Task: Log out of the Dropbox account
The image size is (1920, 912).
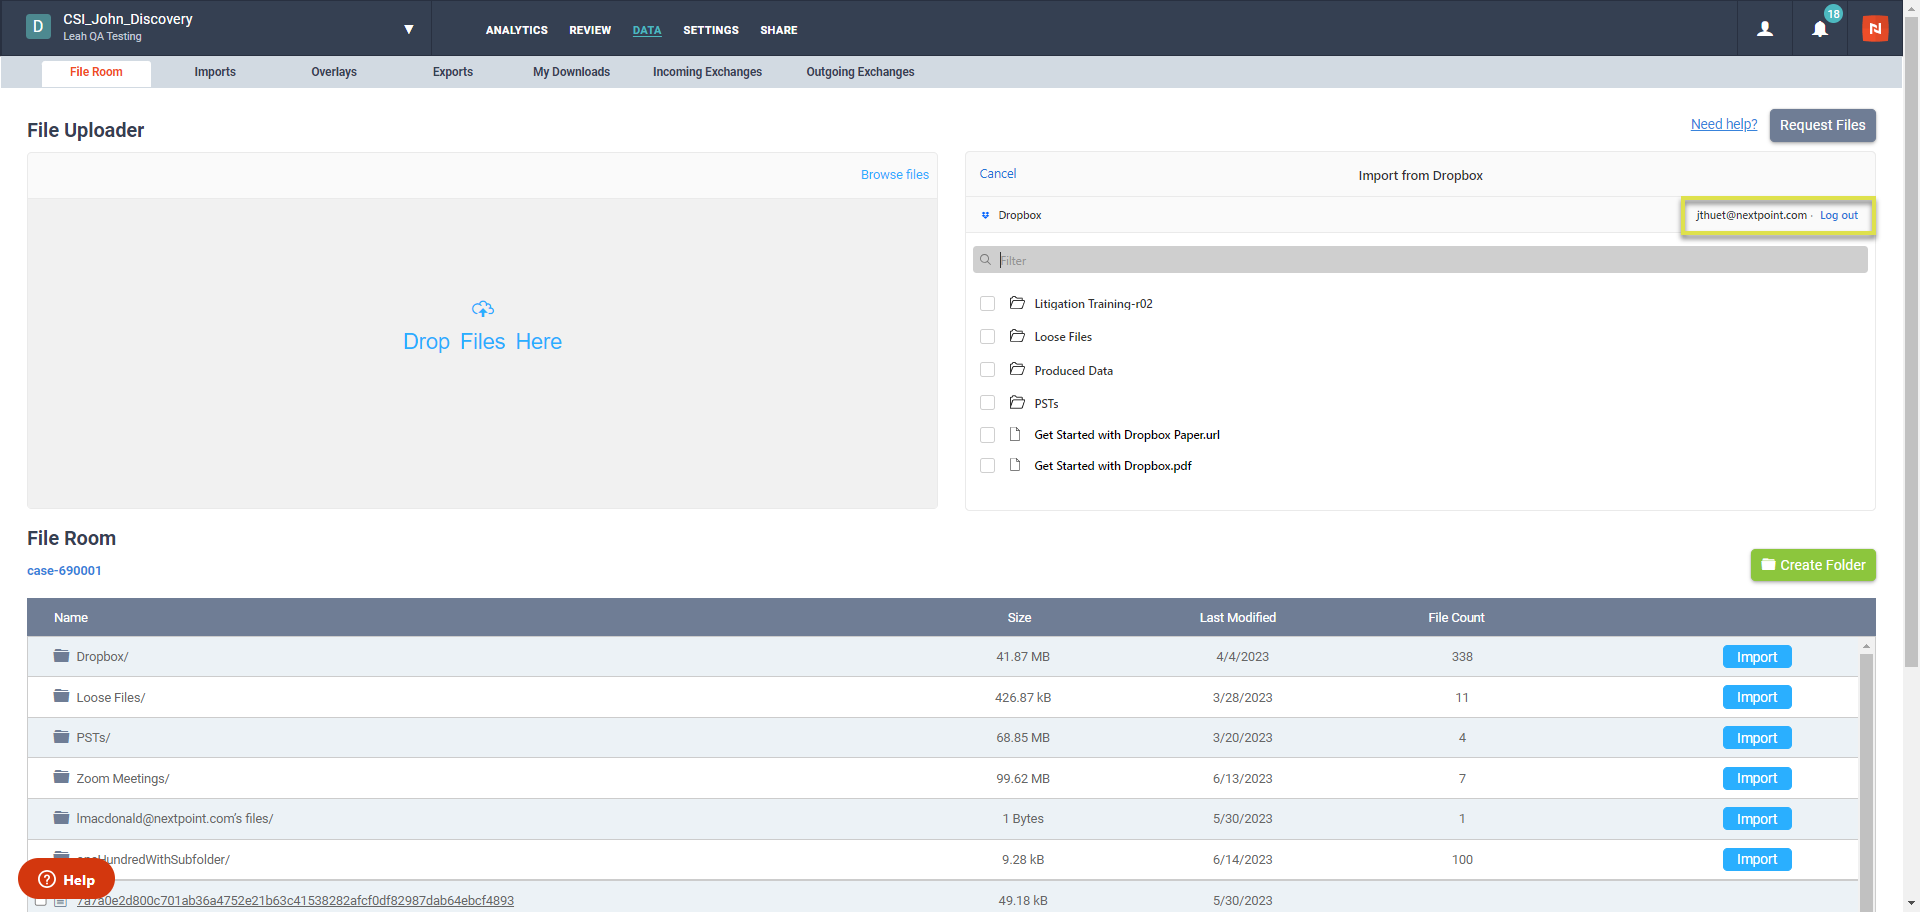Action: pyautogui.click(x=1838, y=215)
